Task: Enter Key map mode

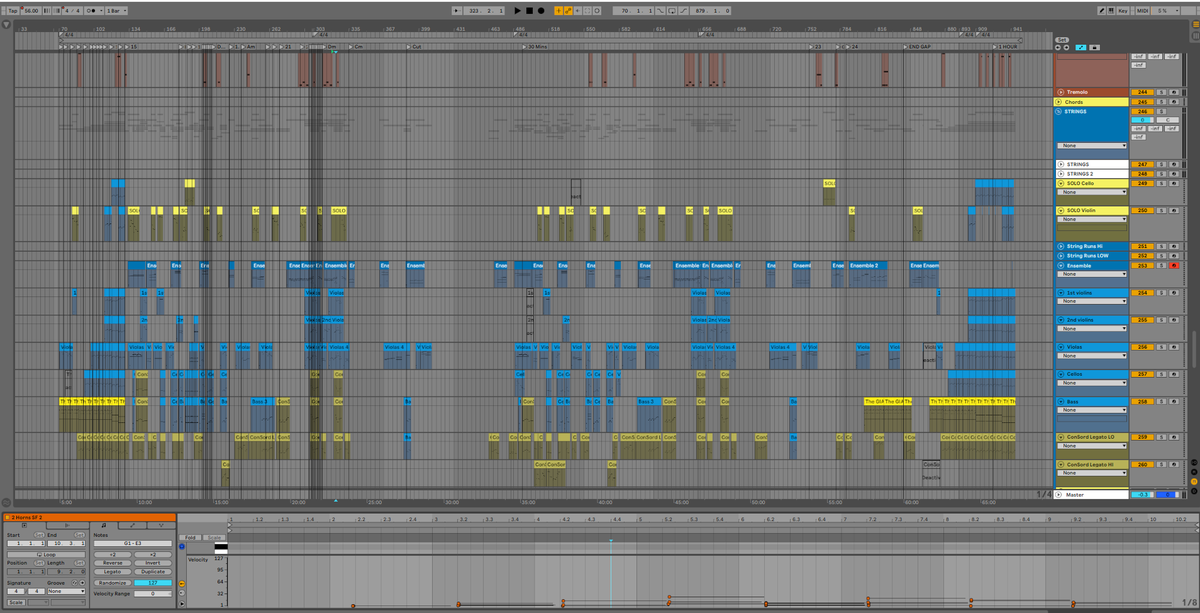Action: (x=1123, y=10)
